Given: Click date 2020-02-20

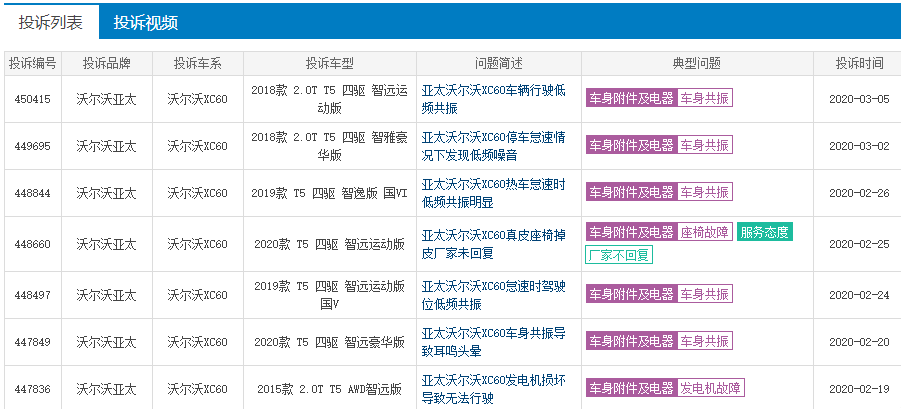Looking at the screenshot, I should [859, 342].
